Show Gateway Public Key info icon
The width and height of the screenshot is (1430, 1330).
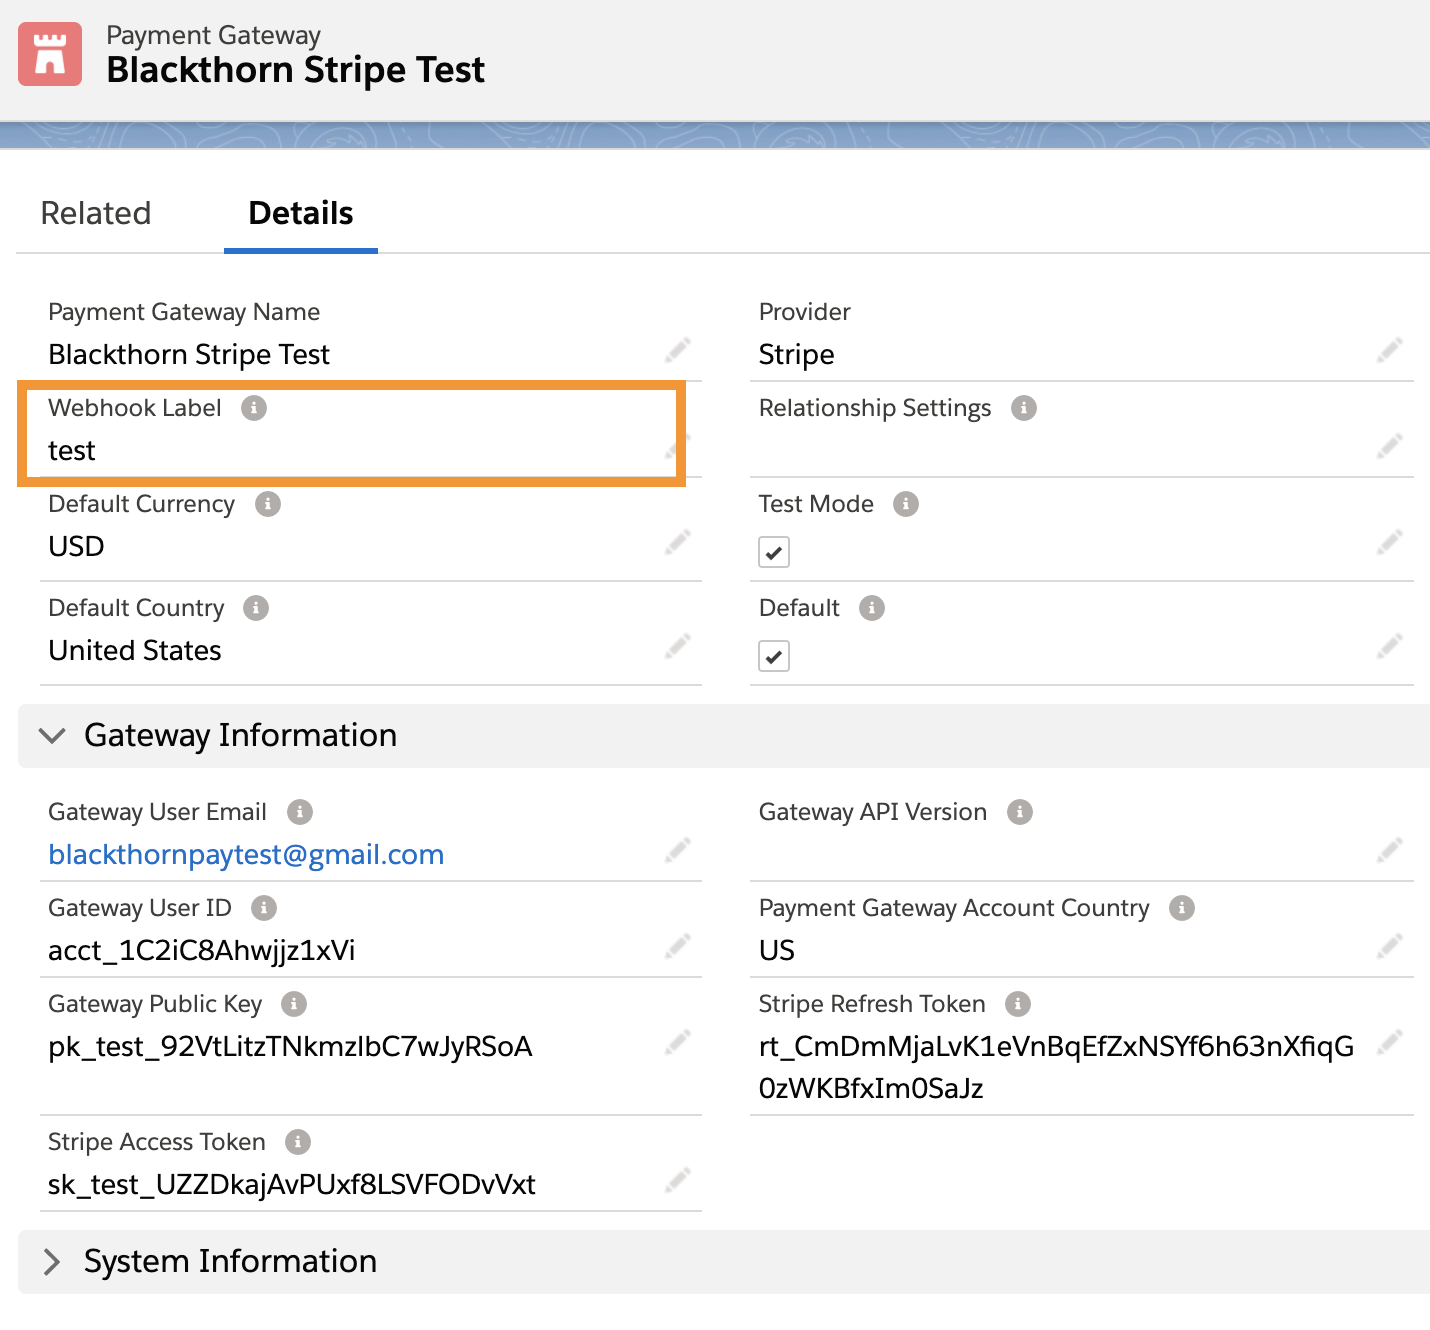294,1004
